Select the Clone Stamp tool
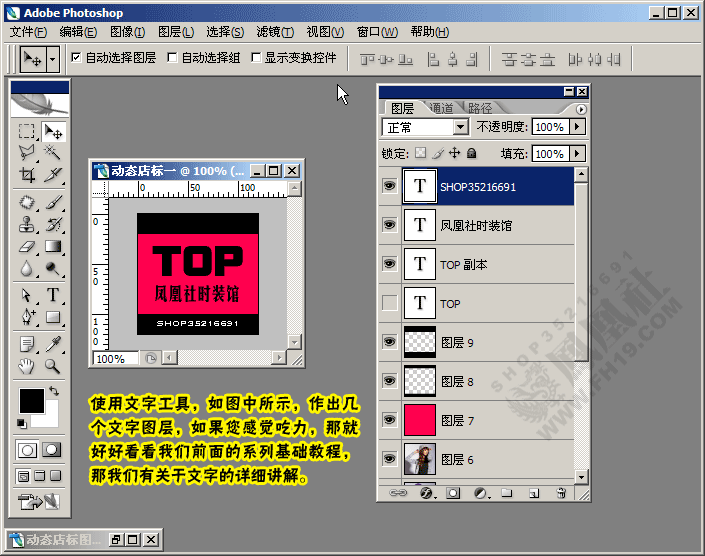This screenshot has width=705, height=556. [x=27, y=224]
